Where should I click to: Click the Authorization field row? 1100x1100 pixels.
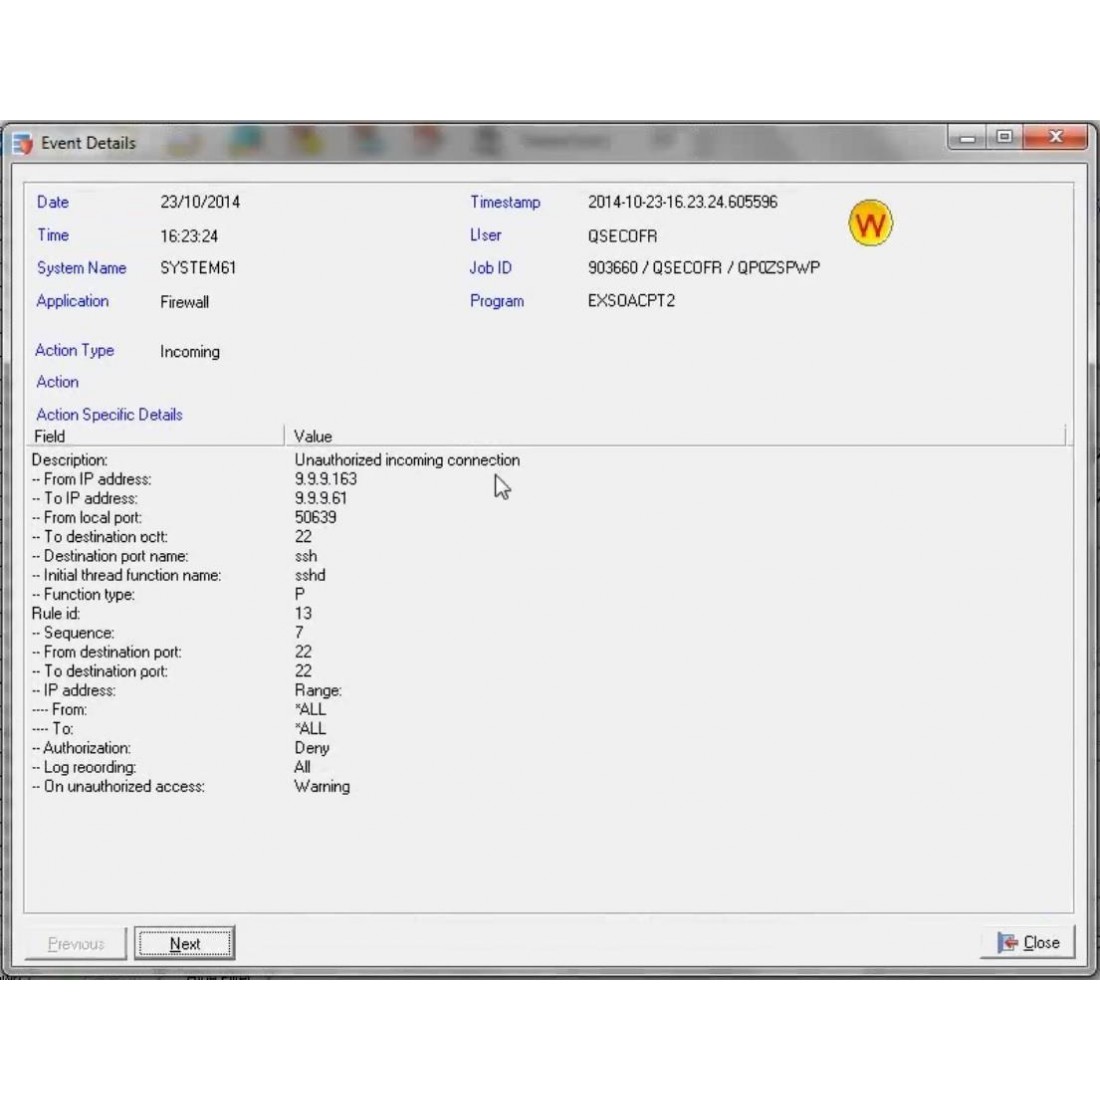click(87, 748)
